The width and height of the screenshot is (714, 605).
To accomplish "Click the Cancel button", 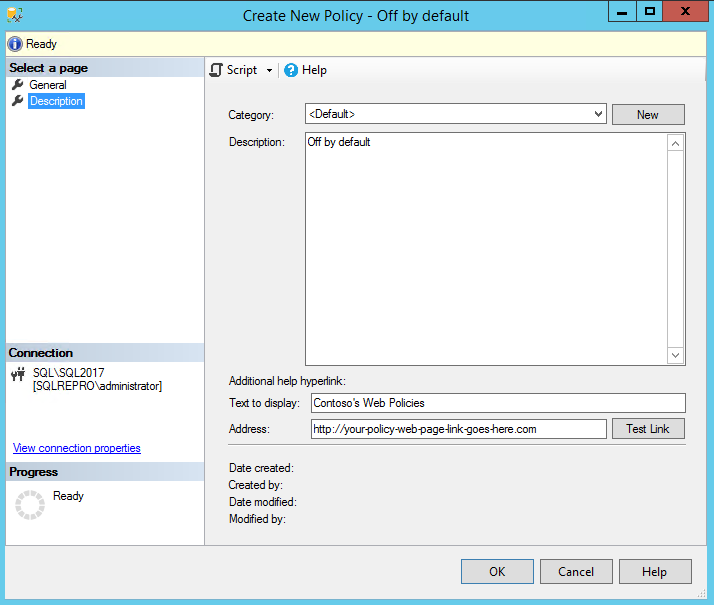I will click(576, 571).
